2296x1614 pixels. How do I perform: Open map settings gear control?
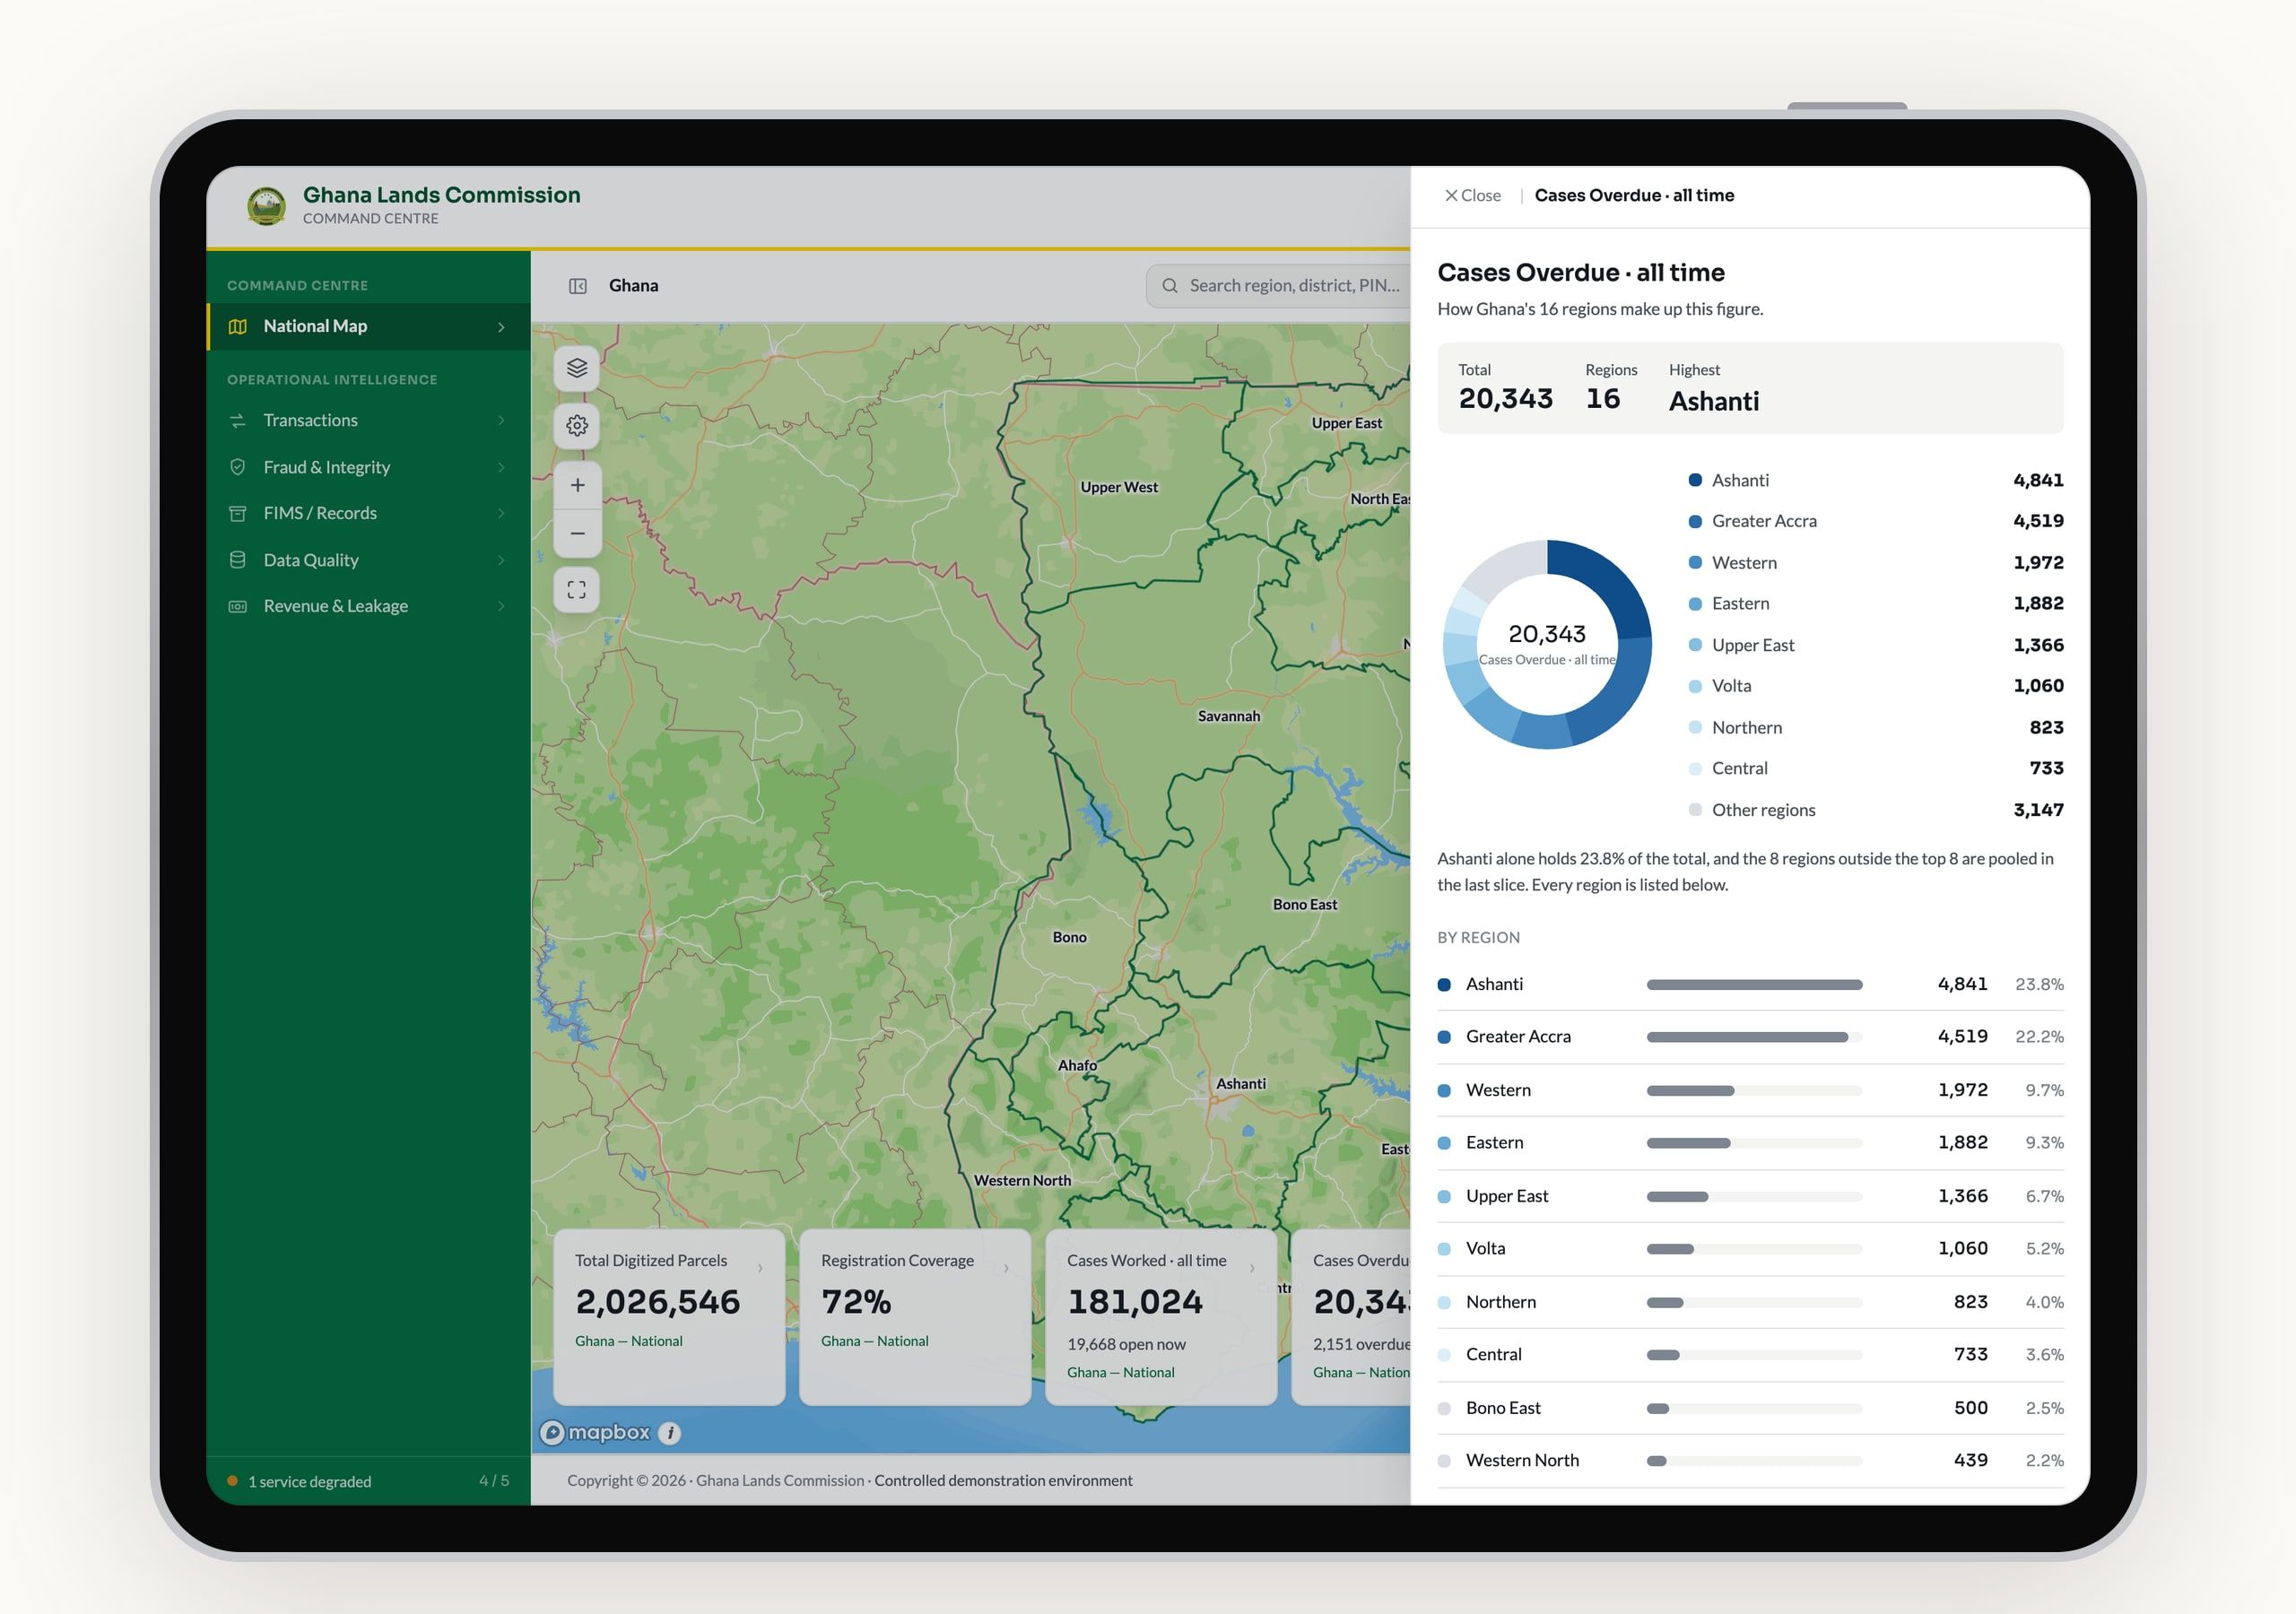point(577,426)
